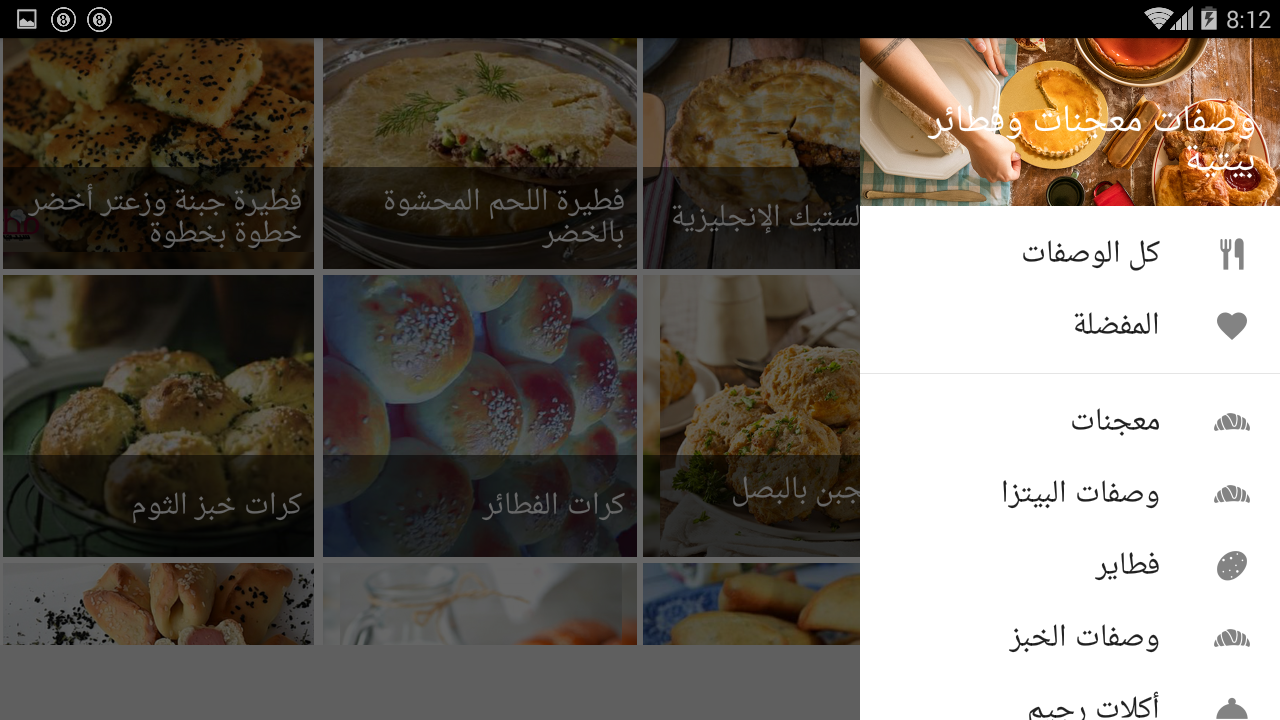Tap the croissant icon beside معجنات
Viewport: 1280px width, 720px height.
(x=1232, y=422)
